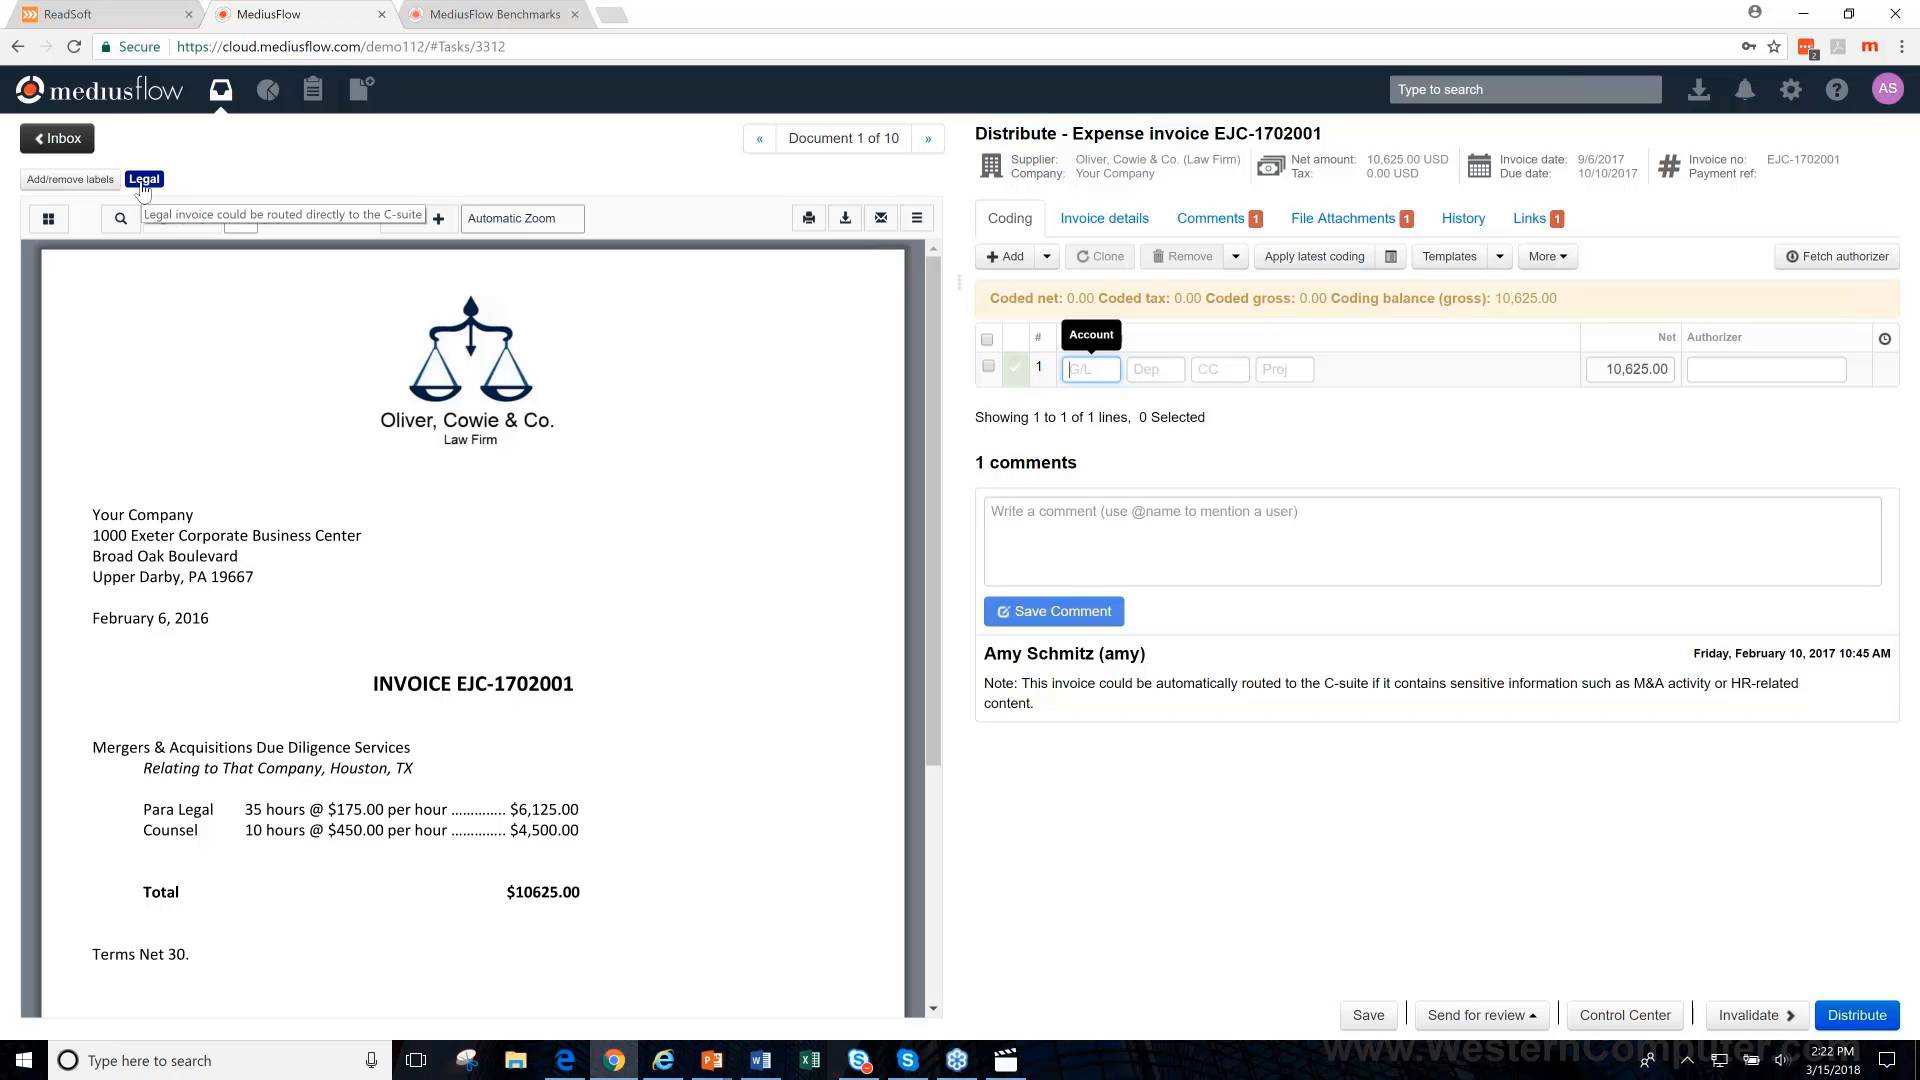Open the More dropdown menu
1920x1080 pixels.
[1547, 256]
